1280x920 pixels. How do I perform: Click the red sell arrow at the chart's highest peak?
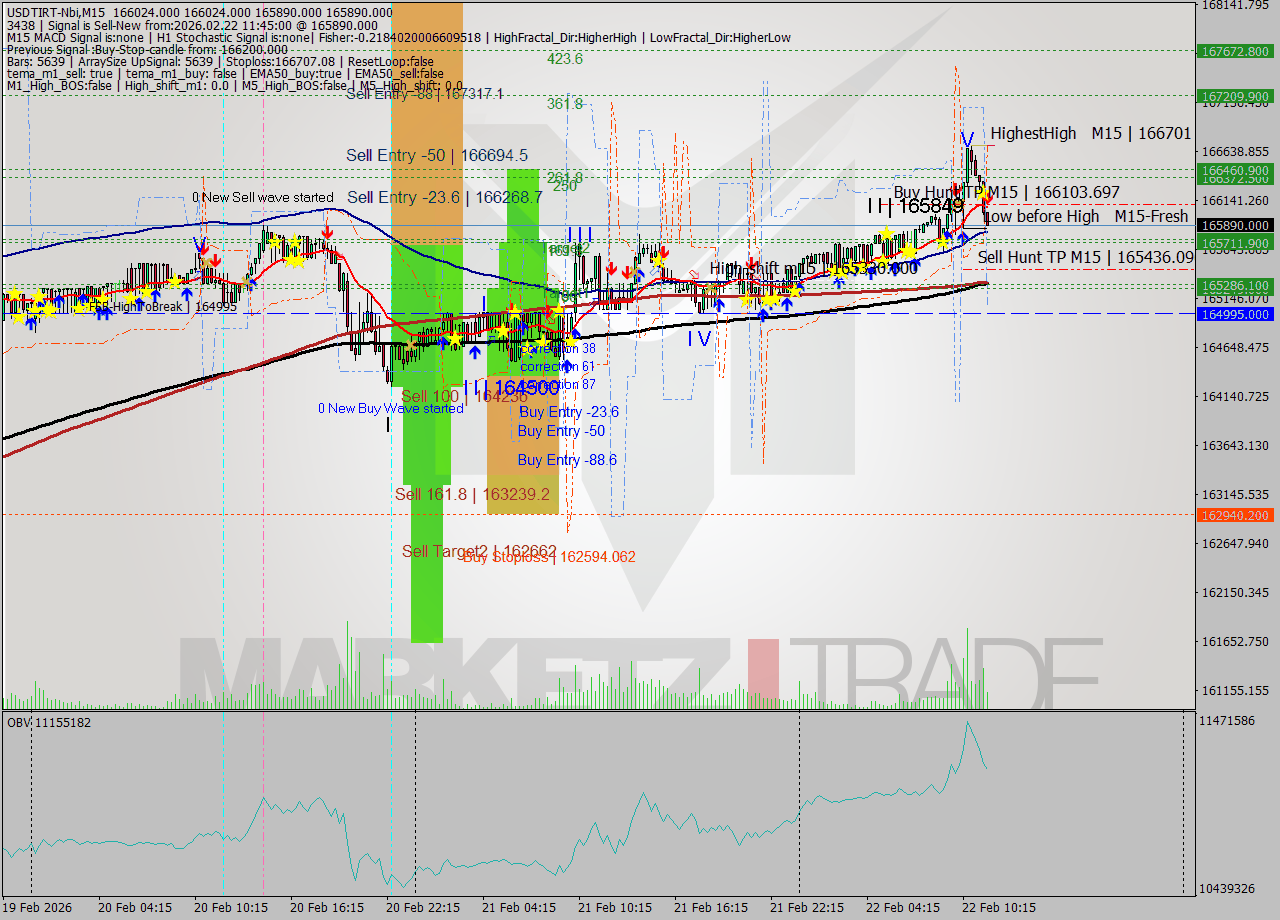(958, 191)
